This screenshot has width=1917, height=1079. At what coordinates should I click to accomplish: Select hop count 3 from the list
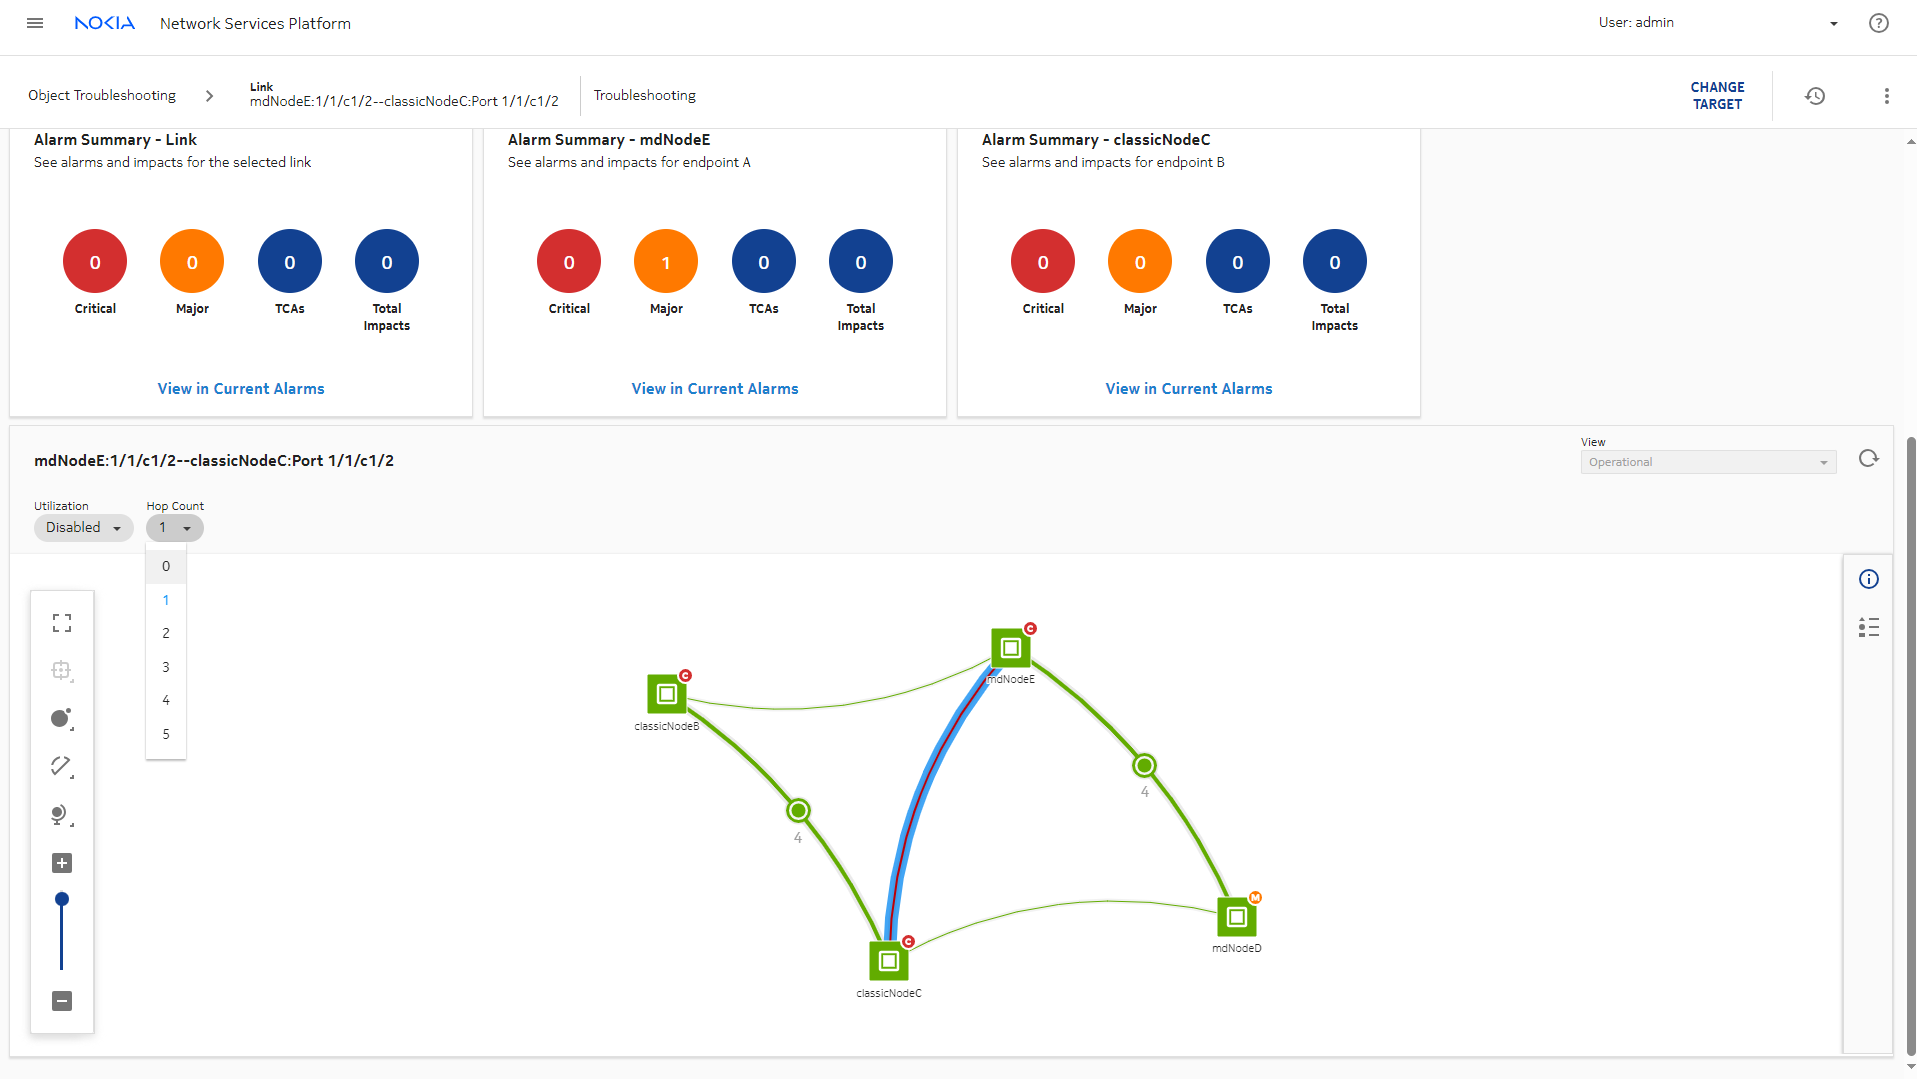[166, 667]
